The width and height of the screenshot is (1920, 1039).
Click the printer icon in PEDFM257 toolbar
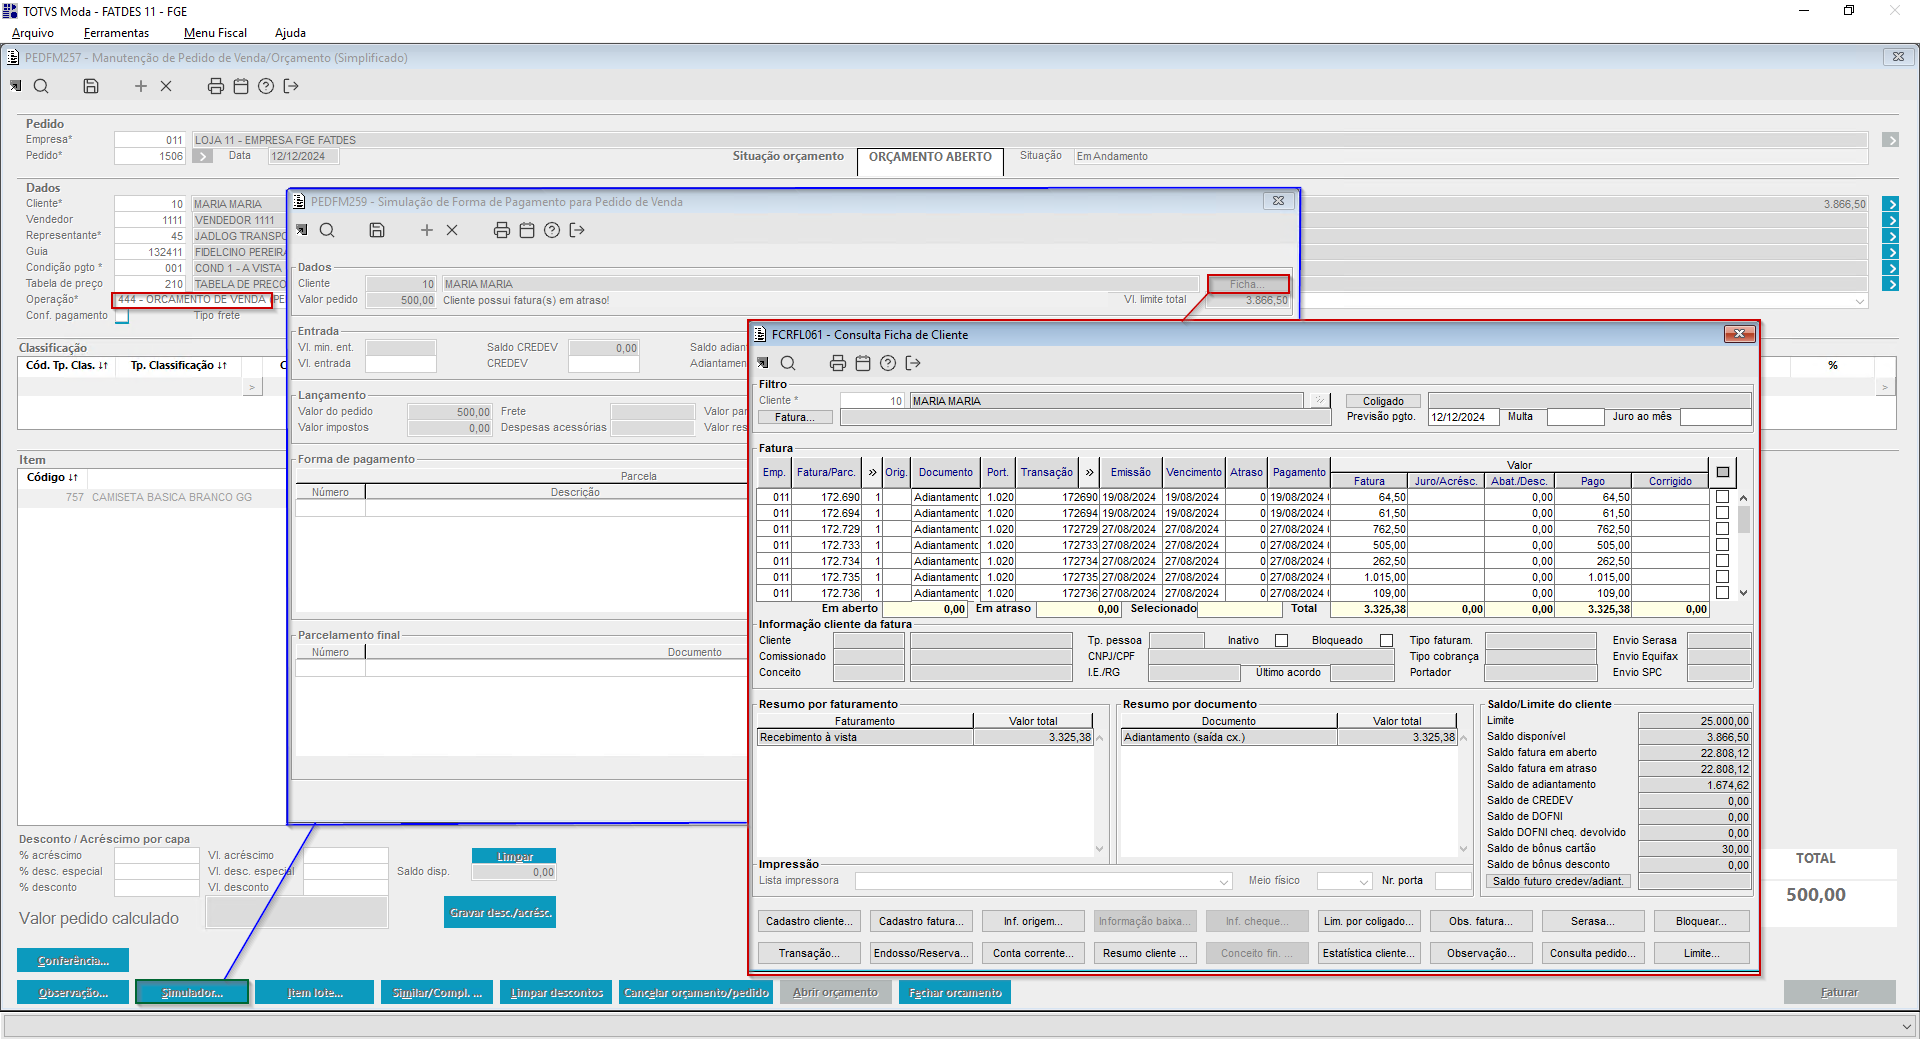tap(215, 86)
